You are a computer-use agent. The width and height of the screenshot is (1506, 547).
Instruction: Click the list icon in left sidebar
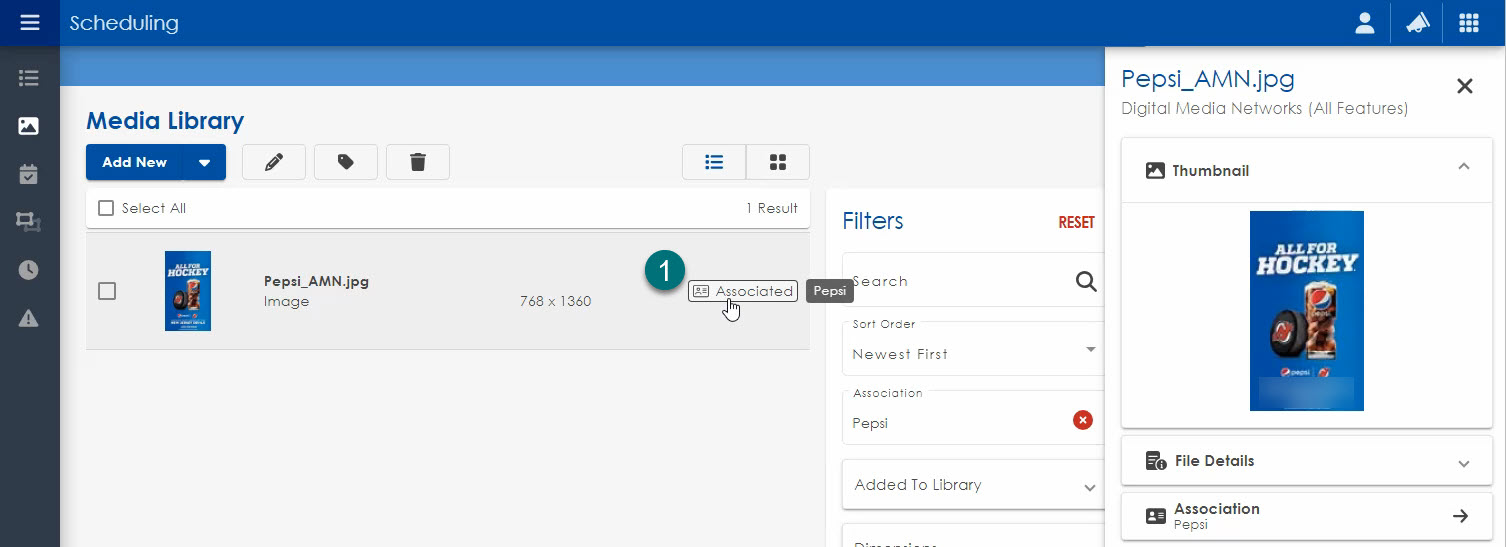click(x=29, y=78)
